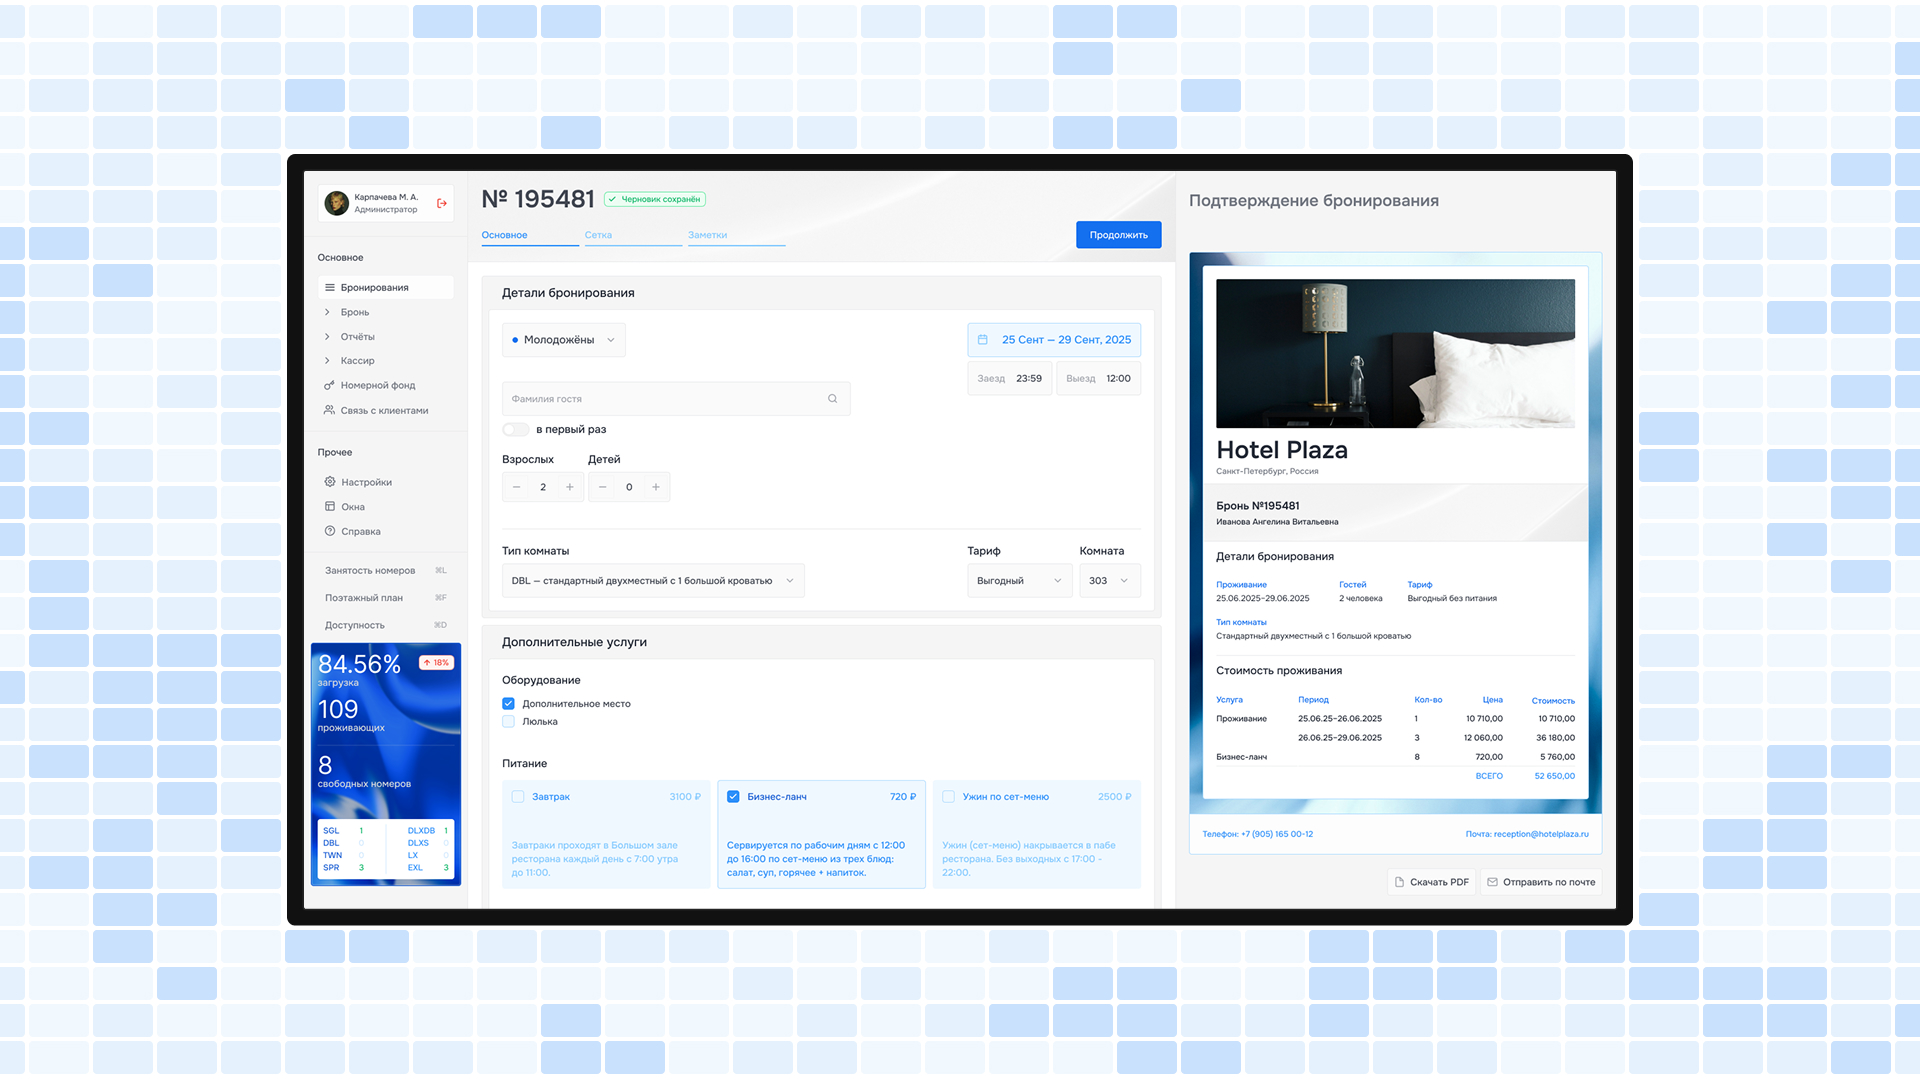
Task: Switch to the Сетка tab
Action: pyautogui.click(x=633, y=236)
